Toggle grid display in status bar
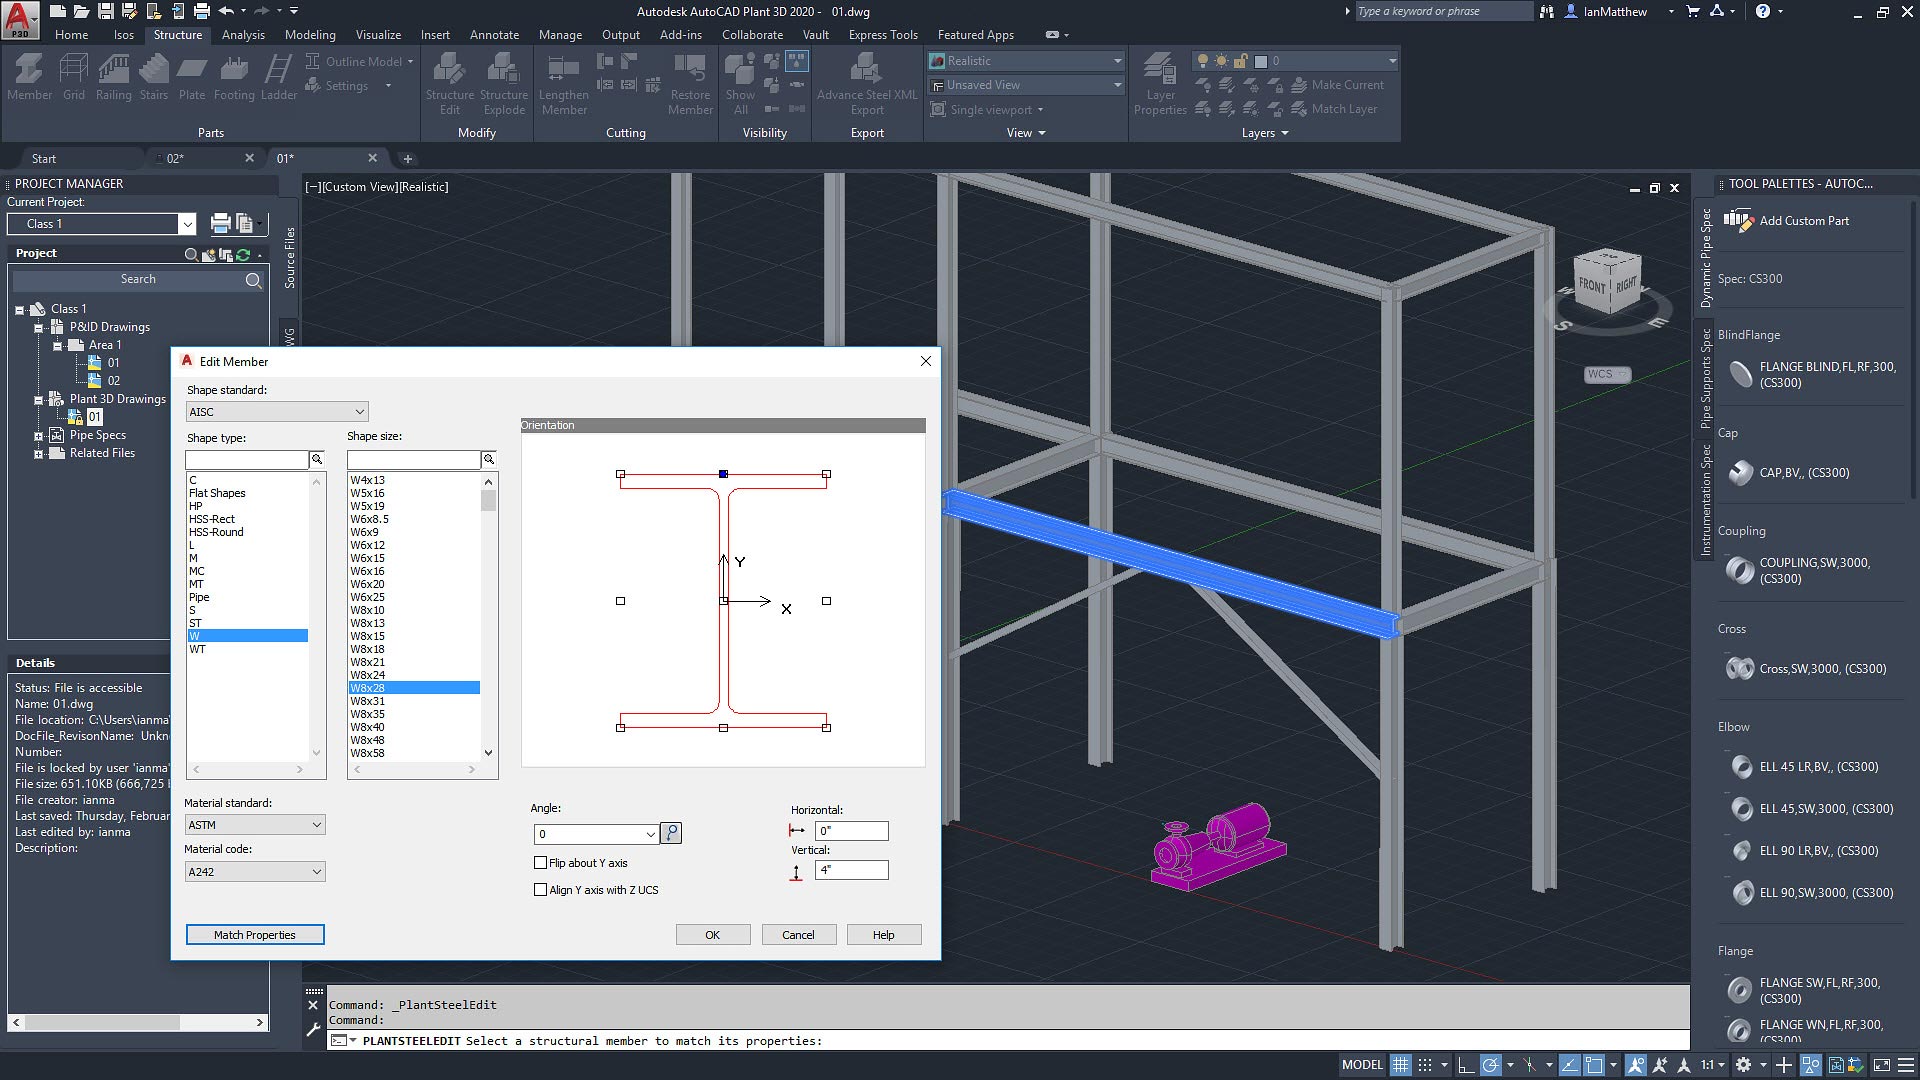 click(x=1400, y=1065)
